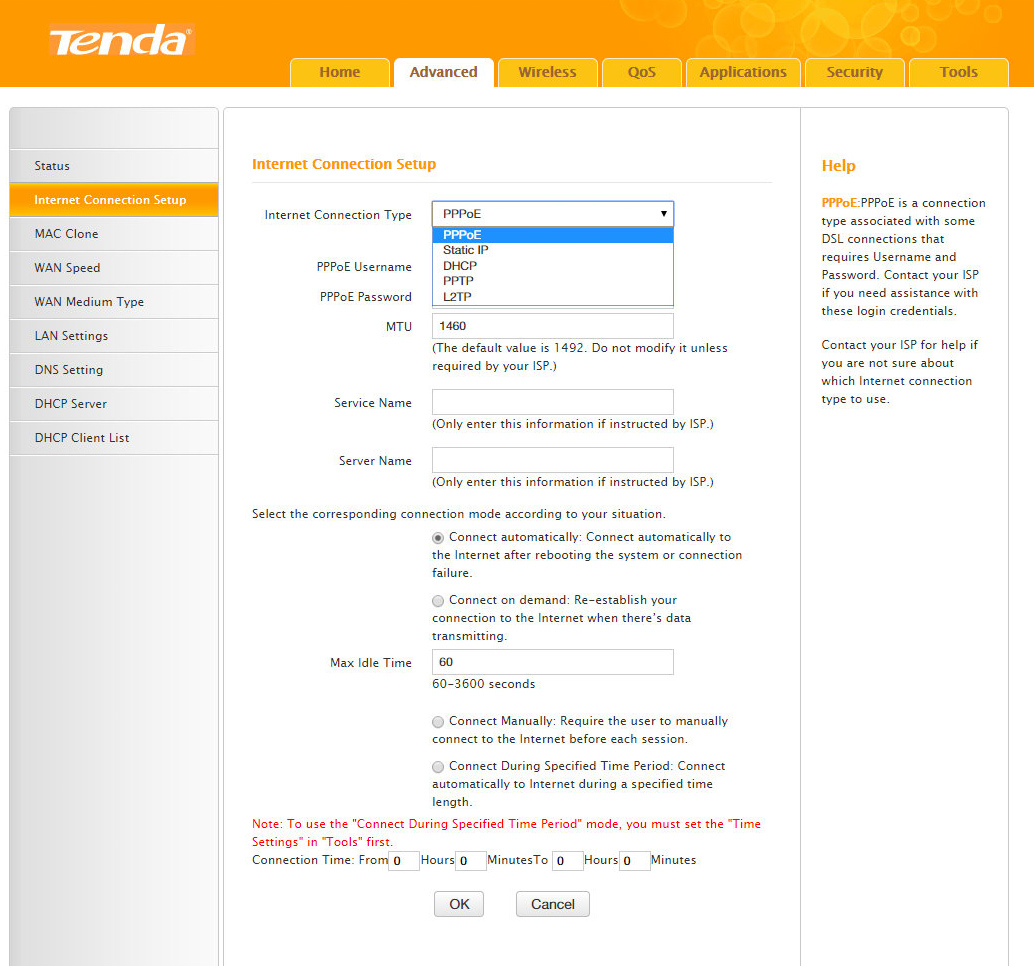The image size is (1034, 966).
Task: Click the red Note text
Action: (x=506, y=833)
